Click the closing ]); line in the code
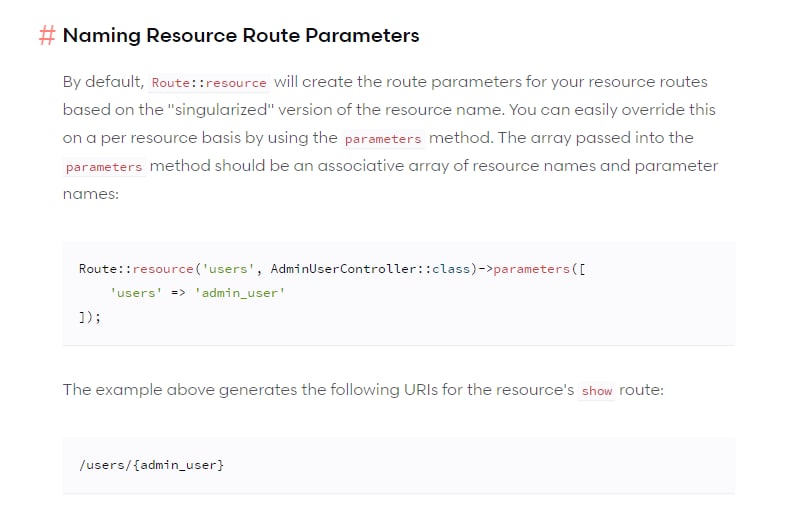This screenshot has height=520, width=801. (90, 317)
